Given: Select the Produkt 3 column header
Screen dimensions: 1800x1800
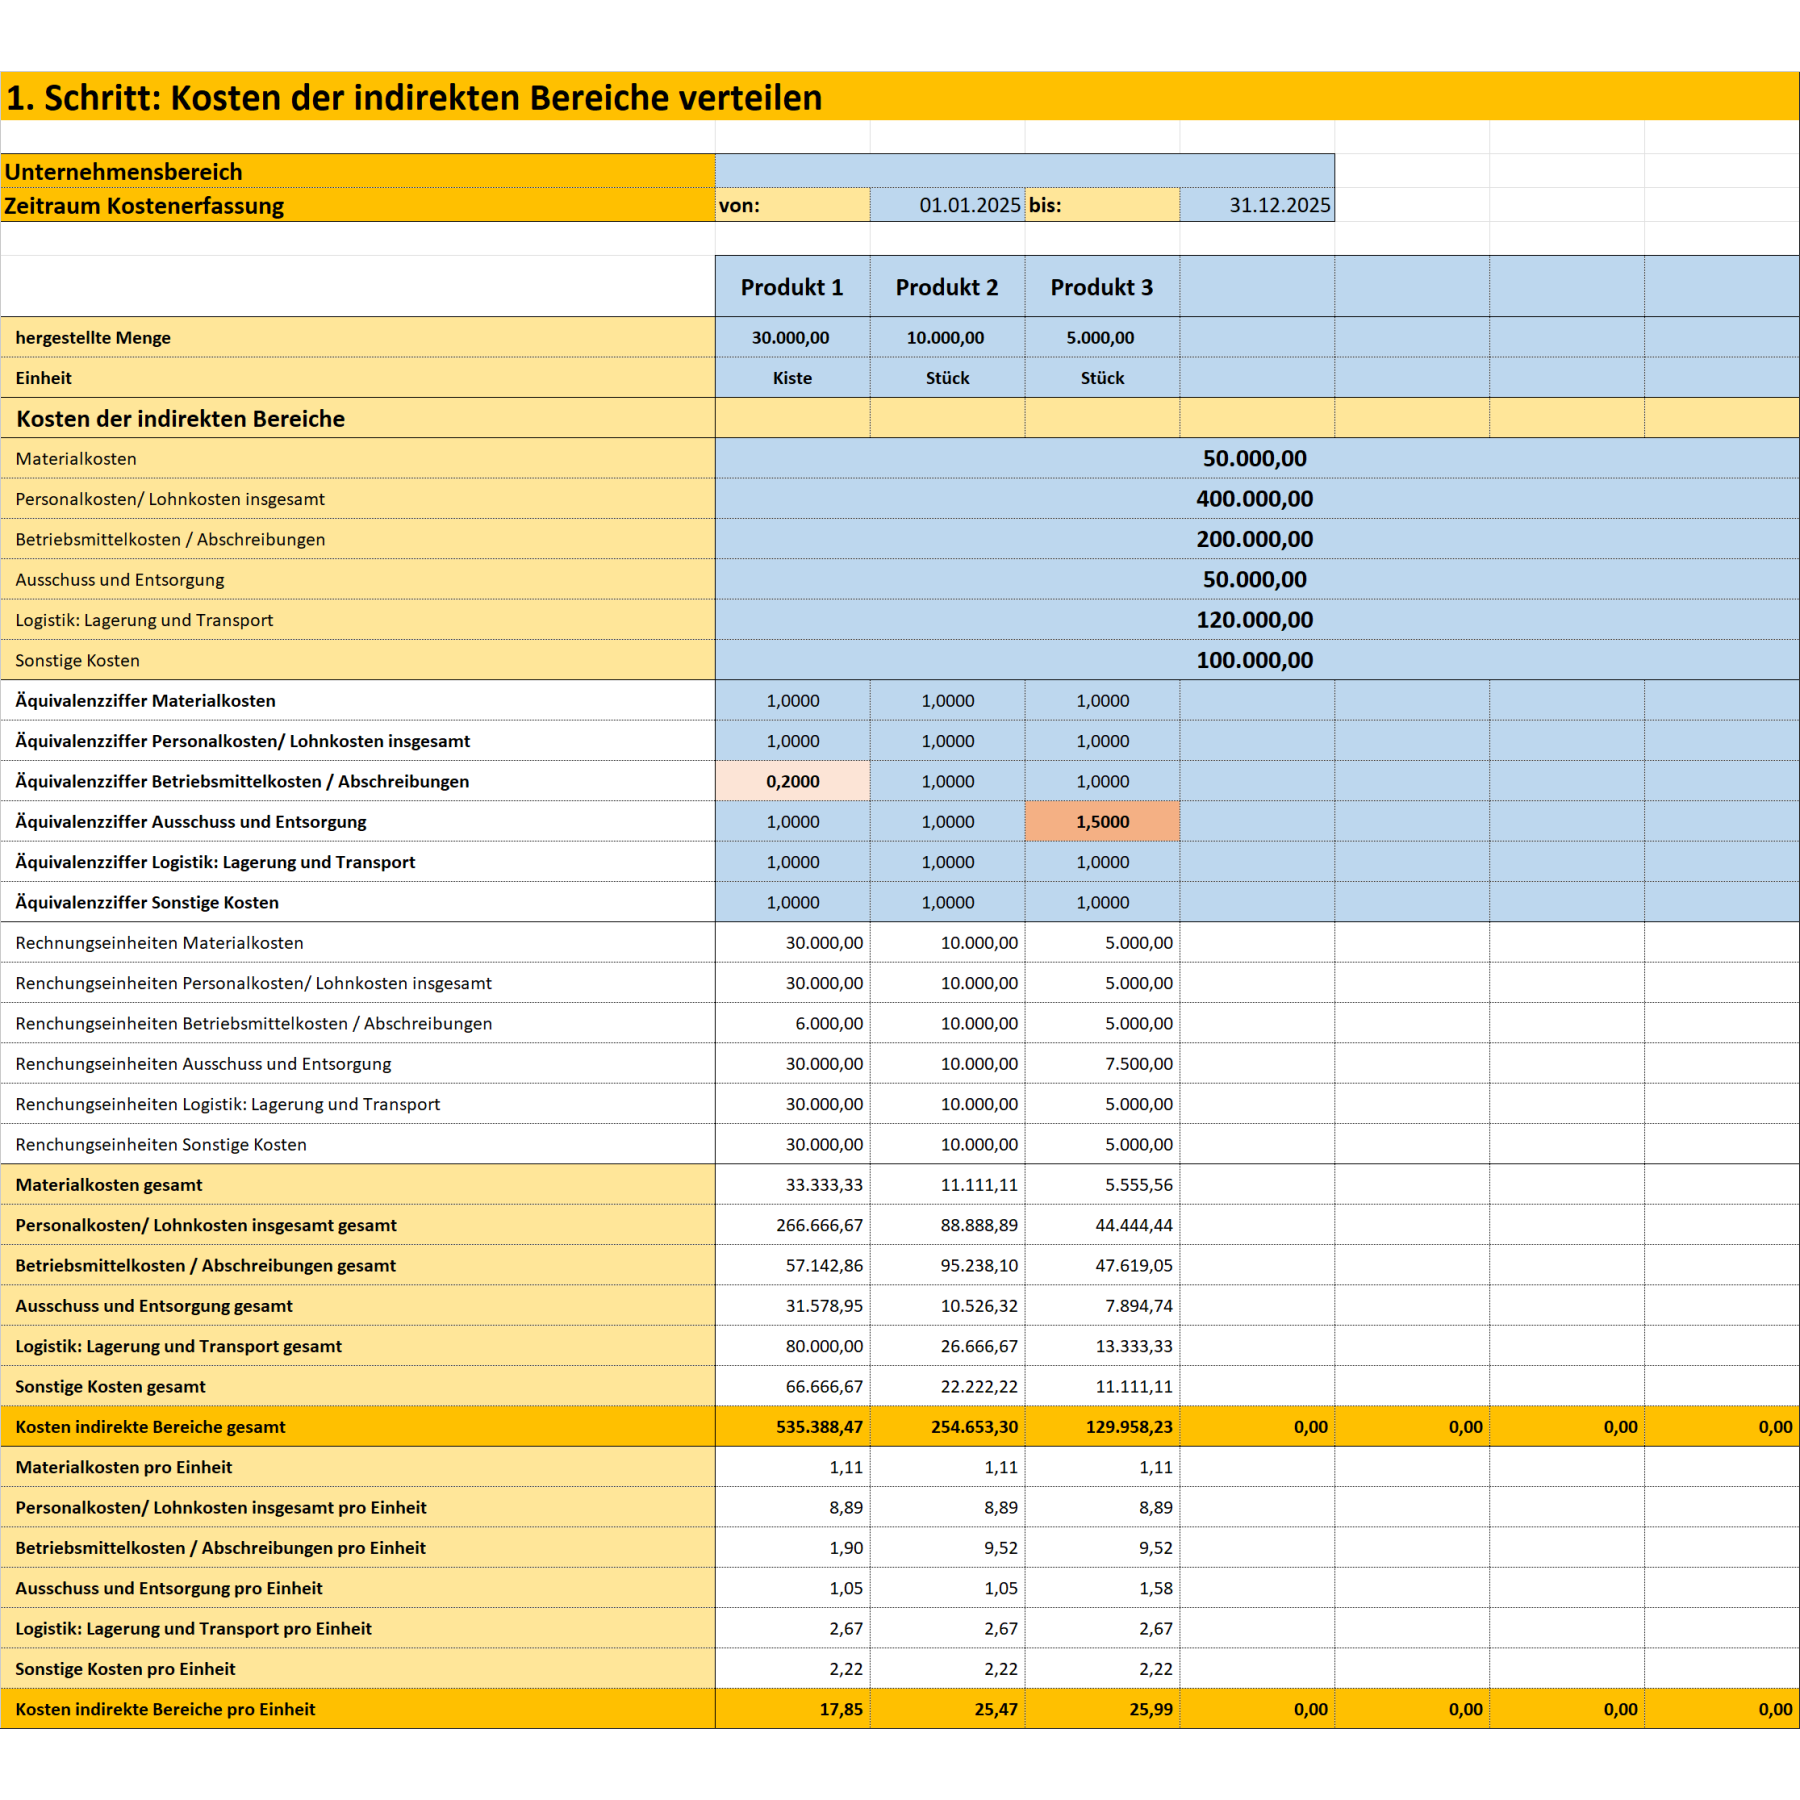Looking at the screenshot, I should point(1101,286).
